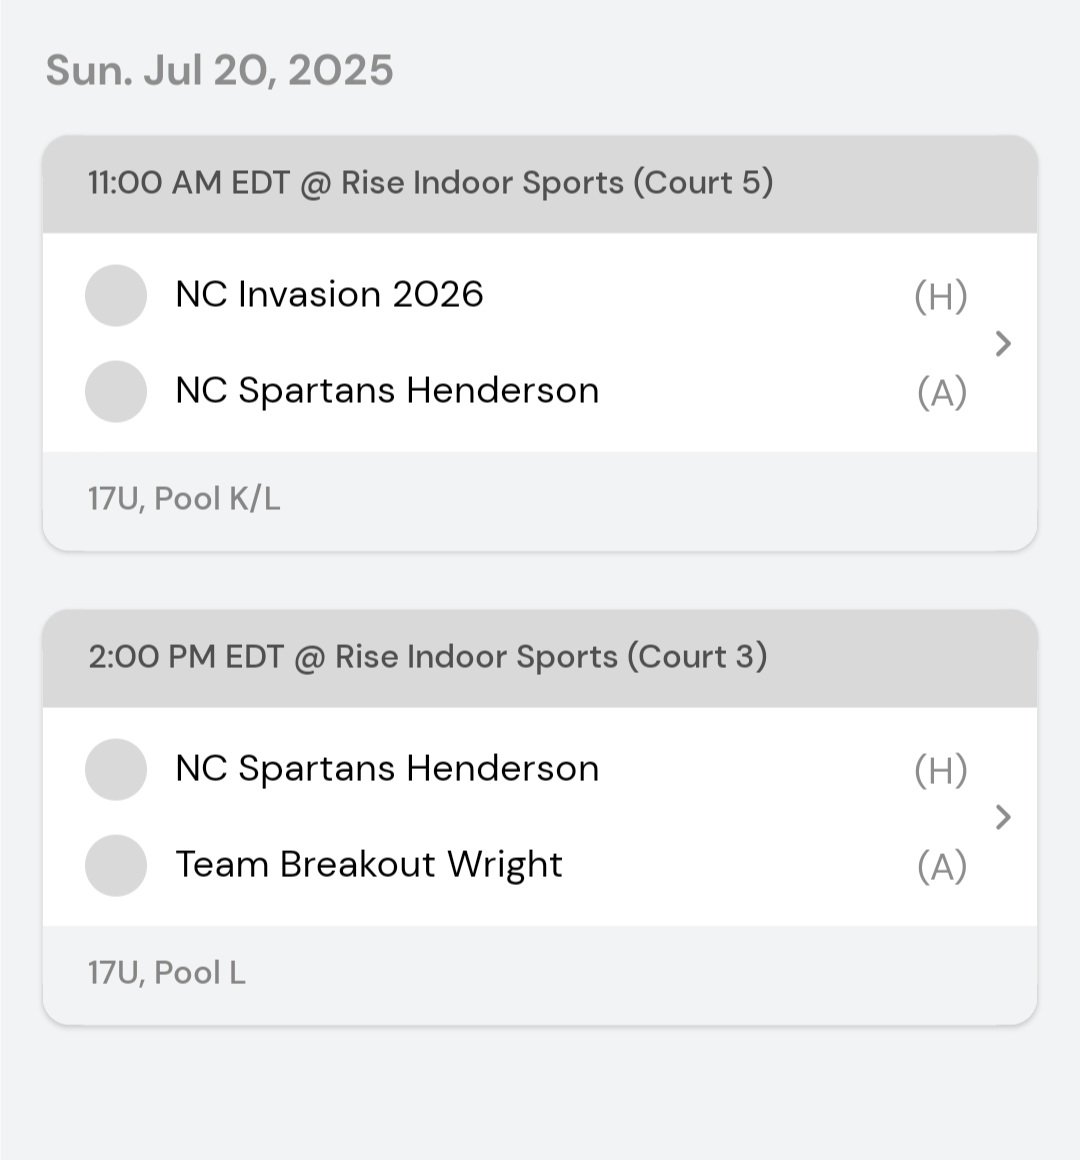1080x1160 pixels.
Task: Click NC Invasion 2026 team logo placeholder
Action: [116, 295]
